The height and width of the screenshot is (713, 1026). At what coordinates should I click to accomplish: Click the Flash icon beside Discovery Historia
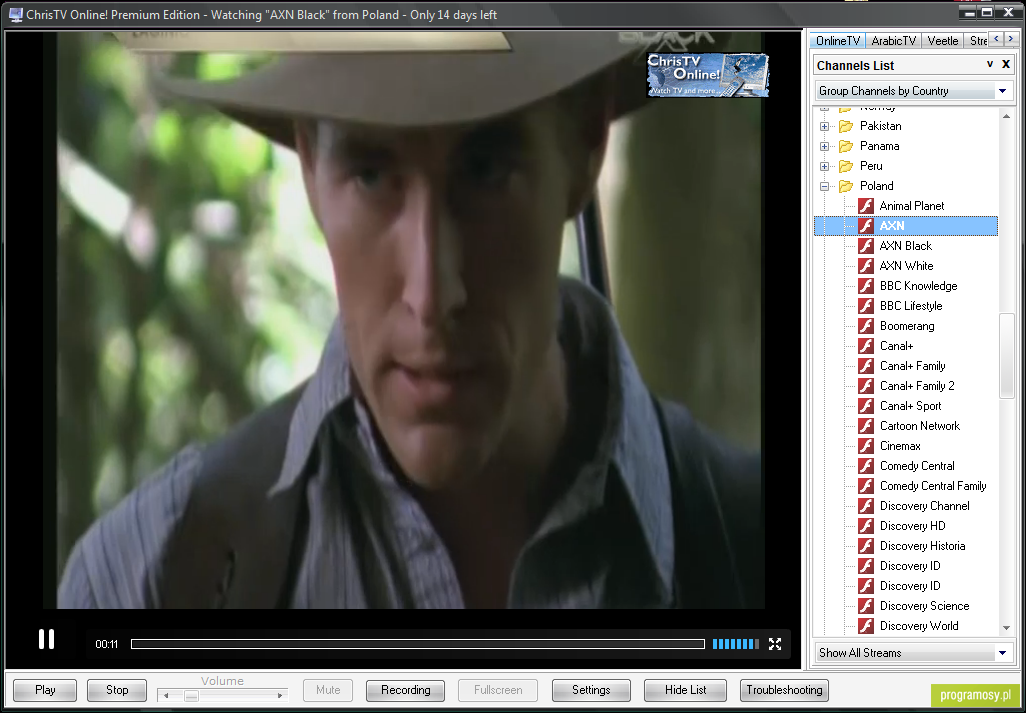(866, 546)
